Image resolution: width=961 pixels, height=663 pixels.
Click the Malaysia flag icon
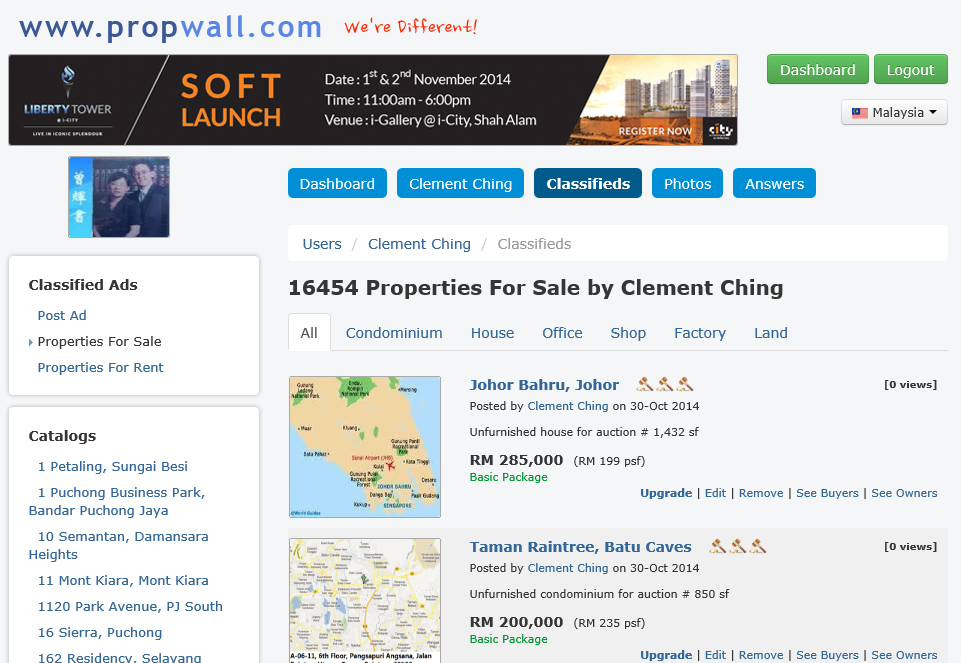point(859,113)
